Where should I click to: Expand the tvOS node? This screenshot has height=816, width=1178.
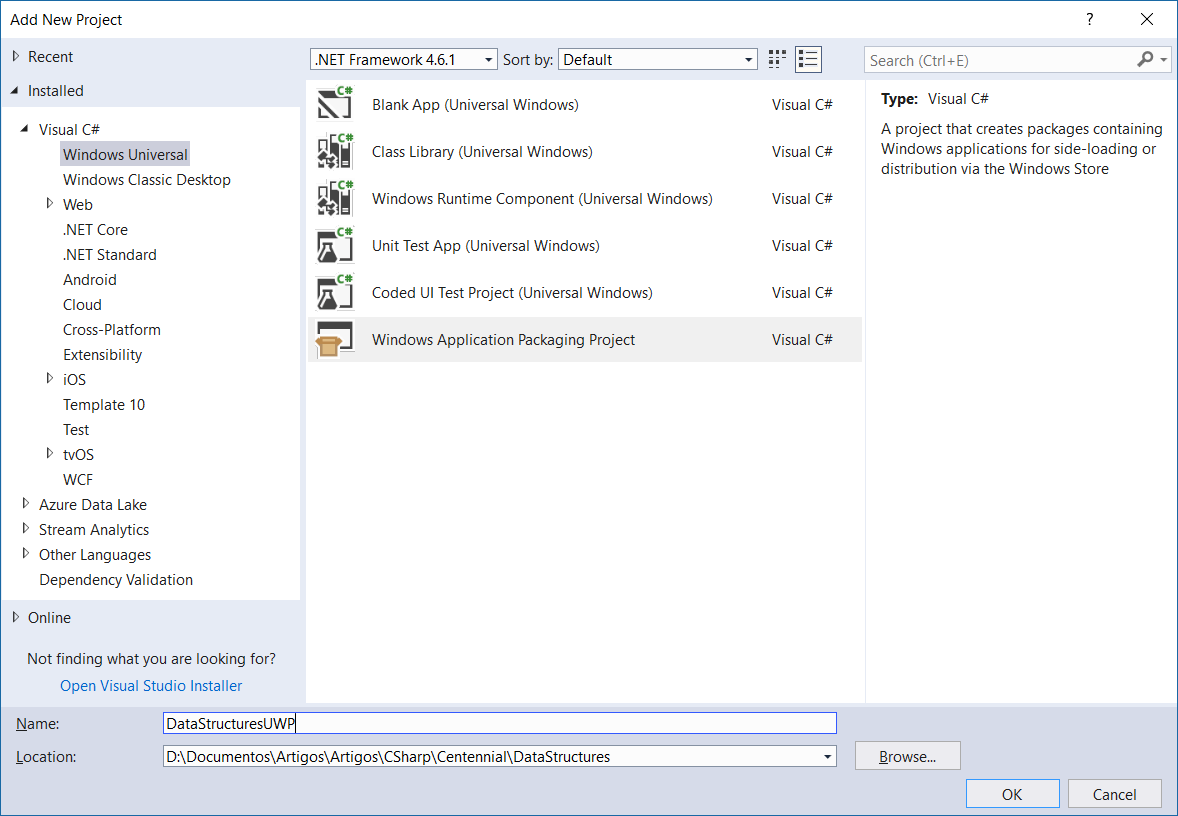tap(50, 454)
